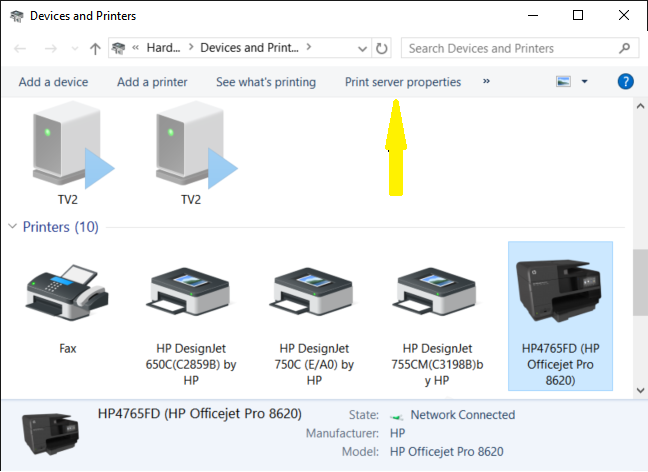648x472 pixels.
Task: Click the refresh icon in address bar
Action: click(381, 48)
